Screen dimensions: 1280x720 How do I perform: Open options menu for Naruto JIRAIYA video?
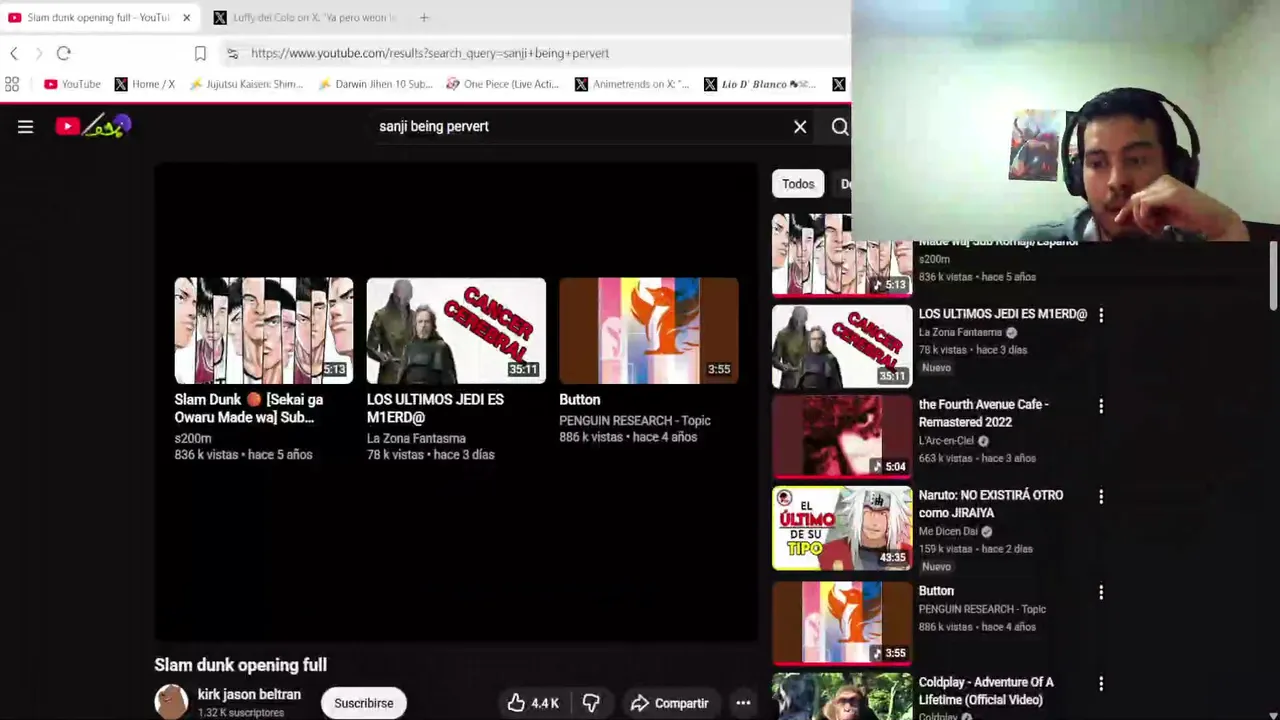click(1101, 497)
